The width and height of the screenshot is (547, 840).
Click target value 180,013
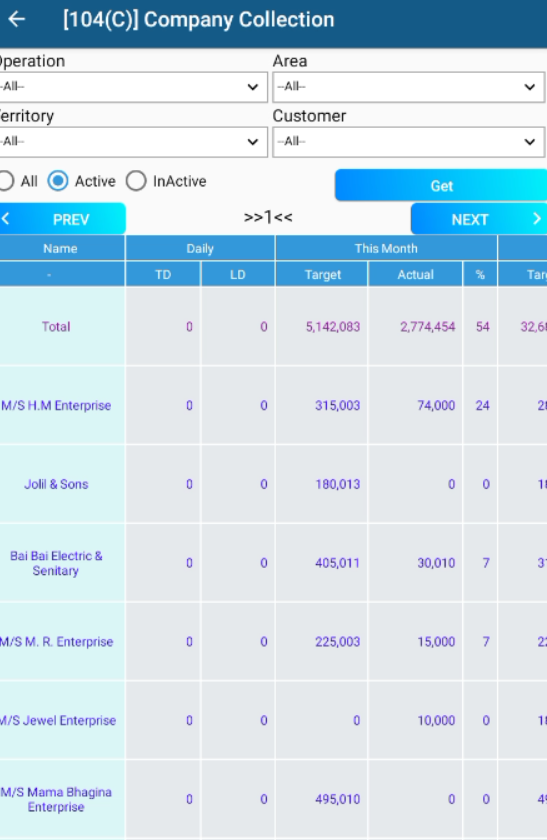pyautogui.click(x=338, y=484)
